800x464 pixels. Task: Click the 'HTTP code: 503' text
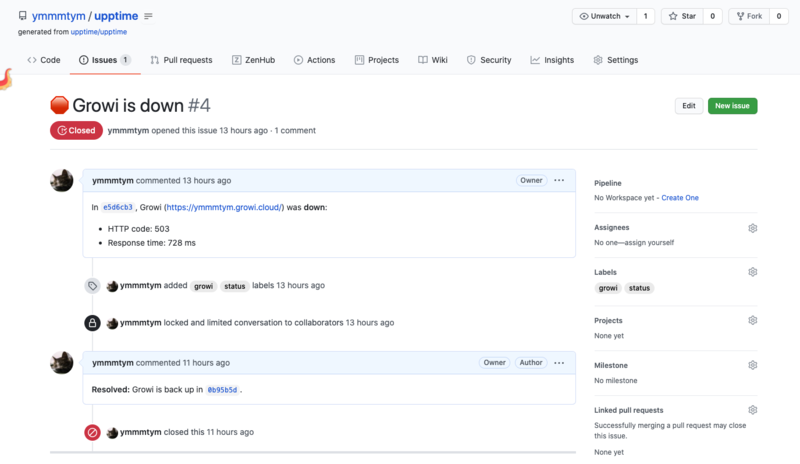[x=138, y=229]
